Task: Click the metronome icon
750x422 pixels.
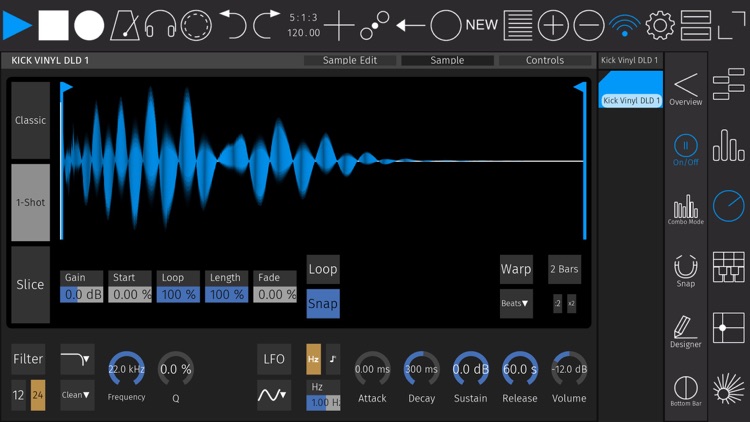Action: coord(125,25)
